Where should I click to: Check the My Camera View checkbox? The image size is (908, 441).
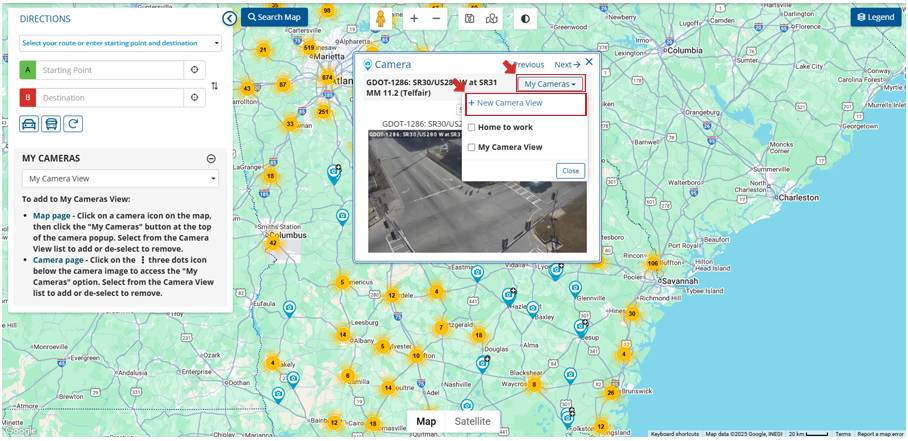pyautogui.click(x=472, y=147)
